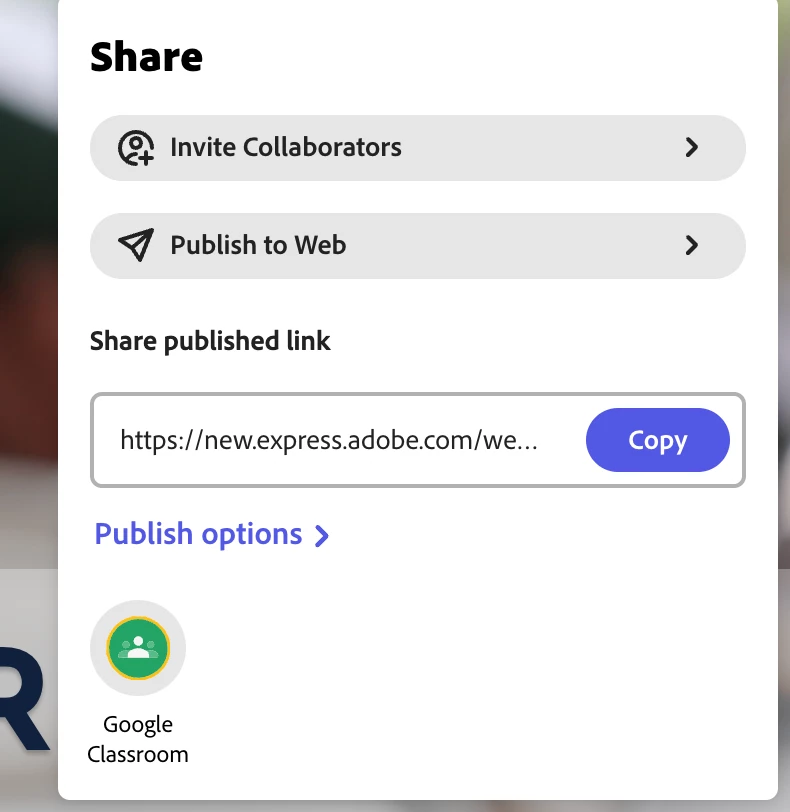Click the paper plane Publish icon
The image size is (790, 812).
136,245
